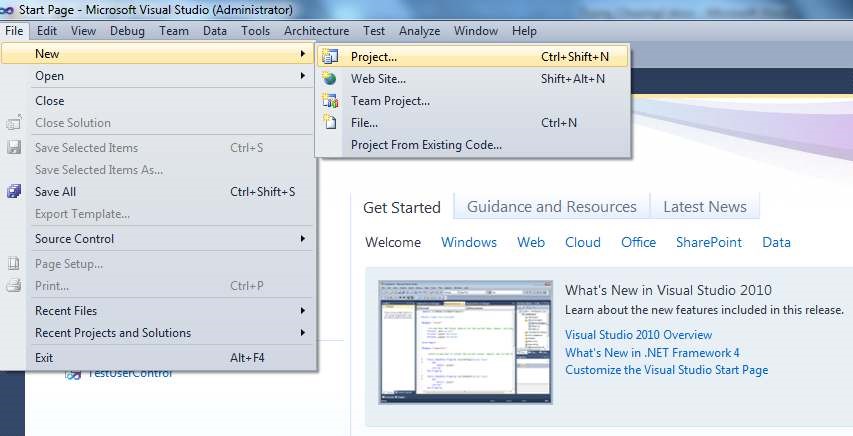The height and width of the screenshot is (436, 853).
Task: Select Project From Existing Code
Action: click(426, 145)
